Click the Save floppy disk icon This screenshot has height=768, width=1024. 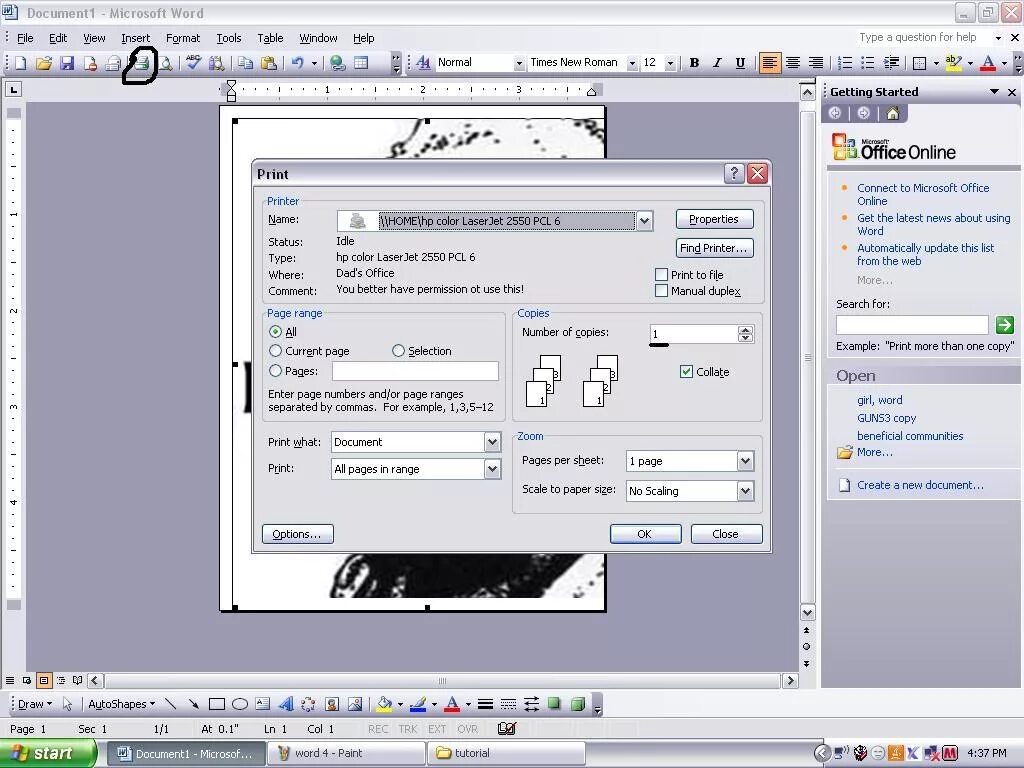click(67, 63)
